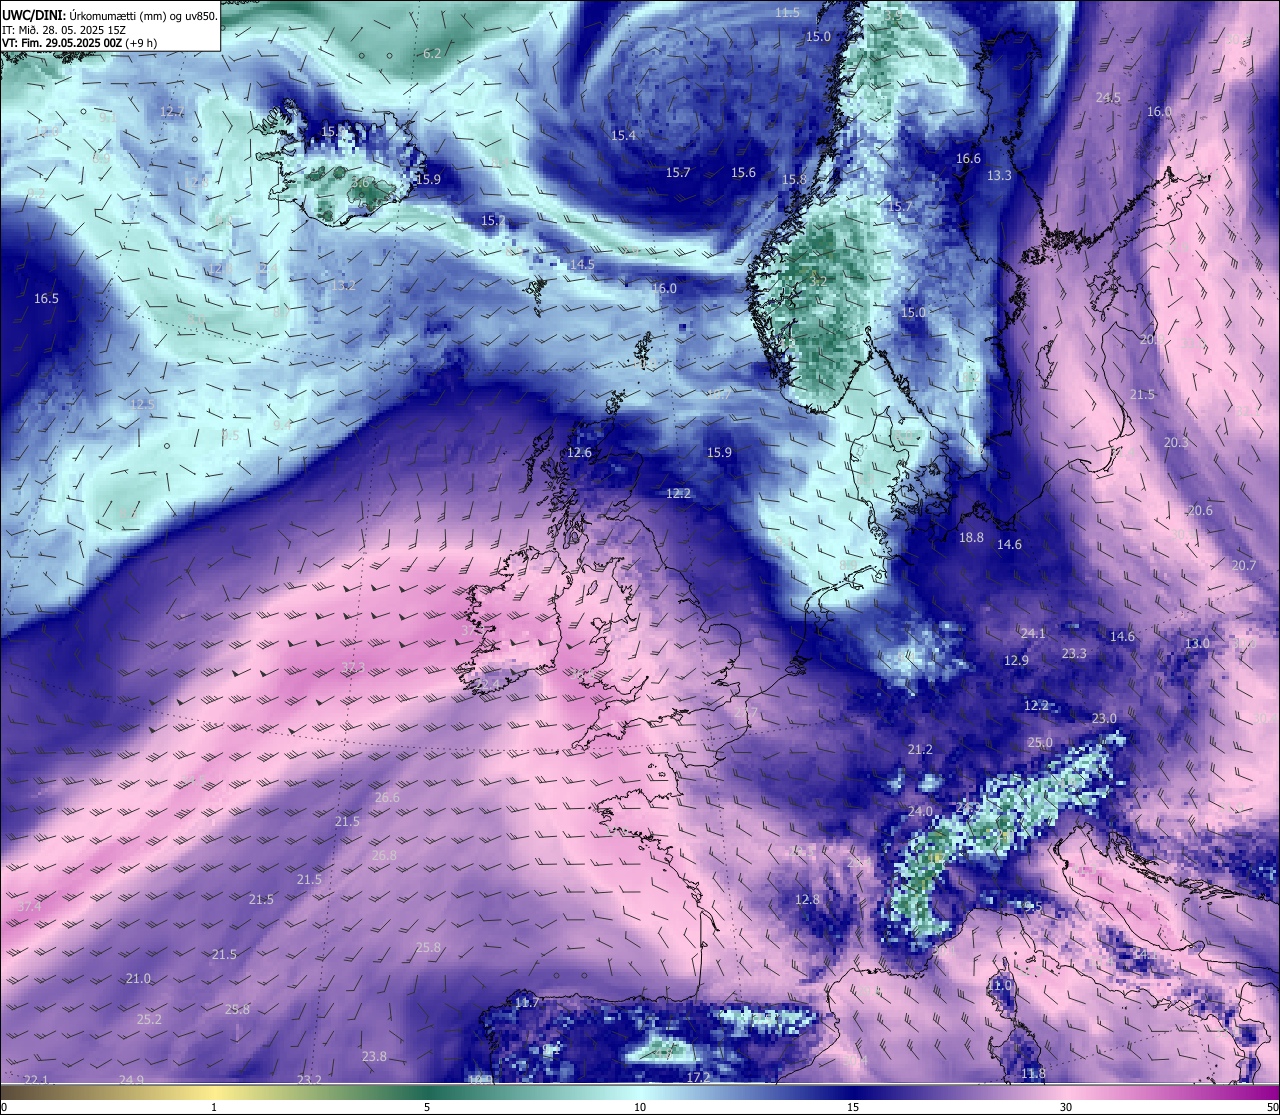
Task: Pick the 12.6 value near Scotland
Action: (x=579, y=452)
